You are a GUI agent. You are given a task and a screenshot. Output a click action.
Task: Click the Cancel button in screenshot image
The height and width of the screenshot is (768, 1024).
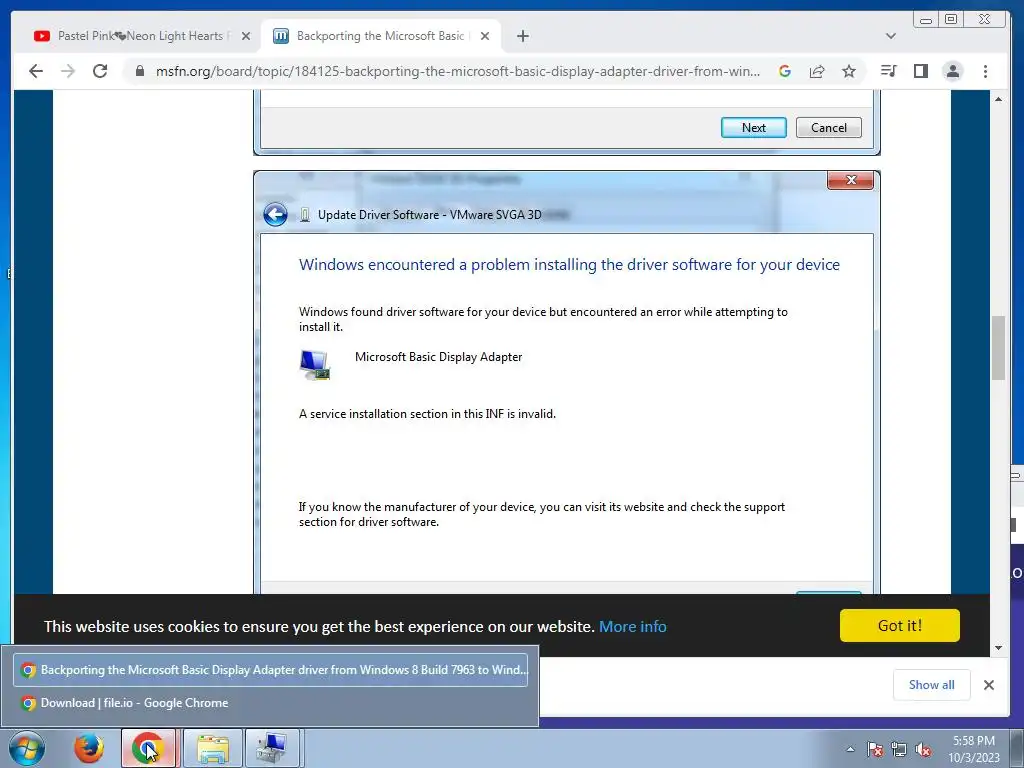click(x=829, y=127)
